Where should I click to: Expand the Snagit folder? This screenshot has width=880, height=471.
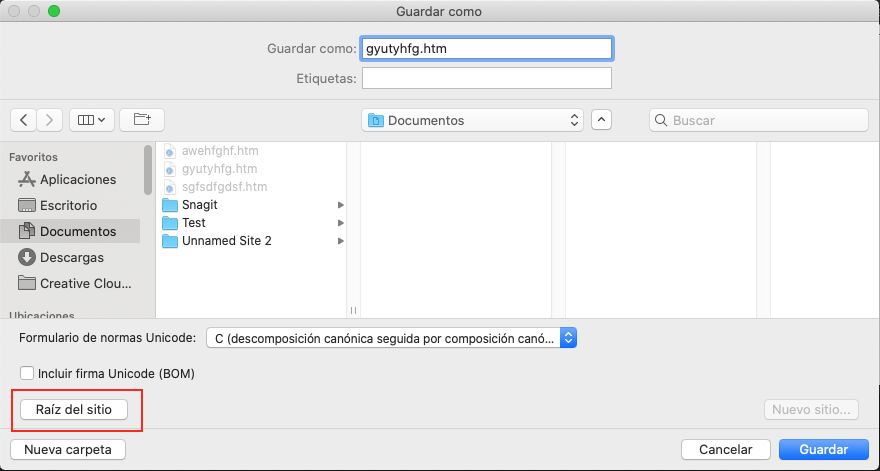[341, 205]
